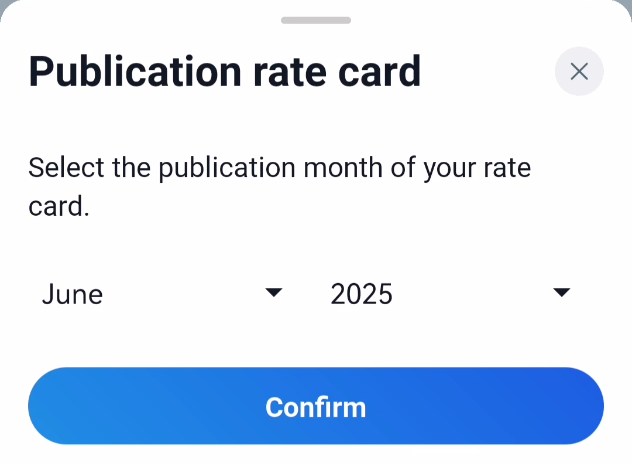Open the year dropdown showing 2025
The width and height of the screenshot is (632, 463).
tap(450, 293)
